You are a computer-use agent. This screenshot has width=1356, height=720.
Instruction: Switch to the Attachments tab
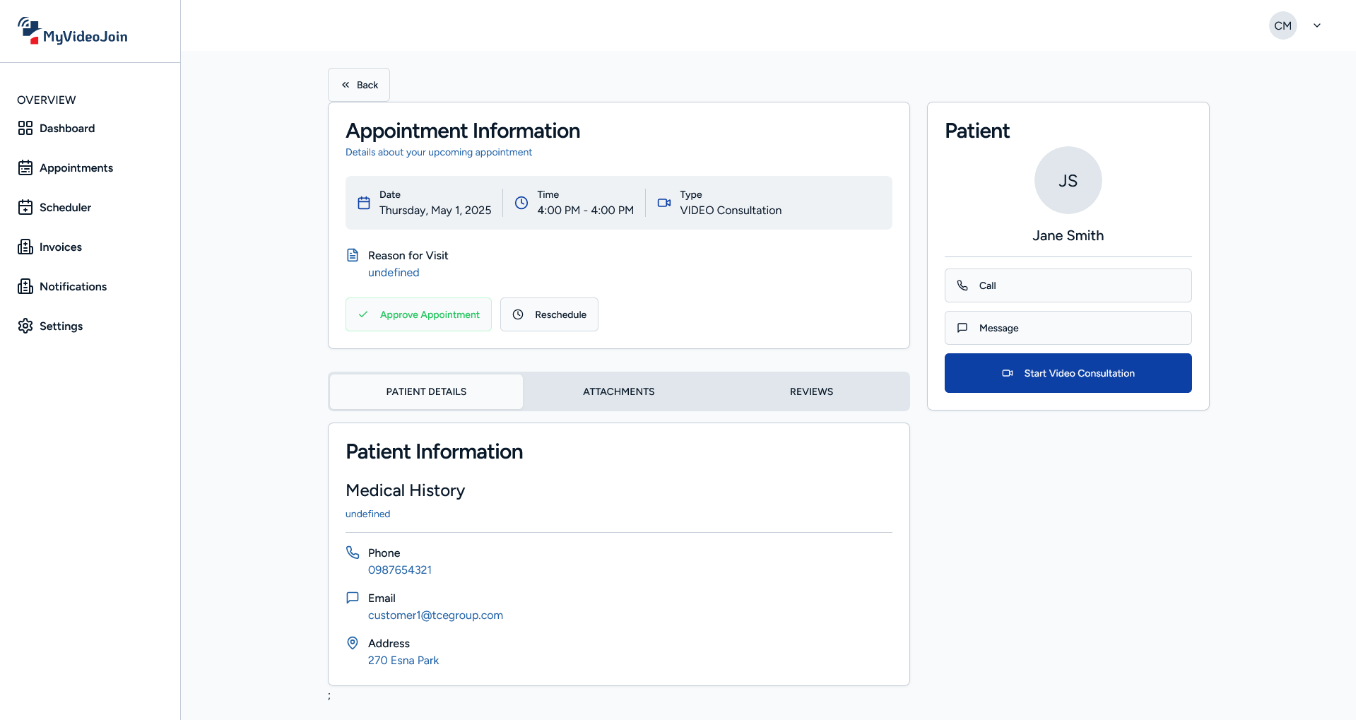(619, 392)
